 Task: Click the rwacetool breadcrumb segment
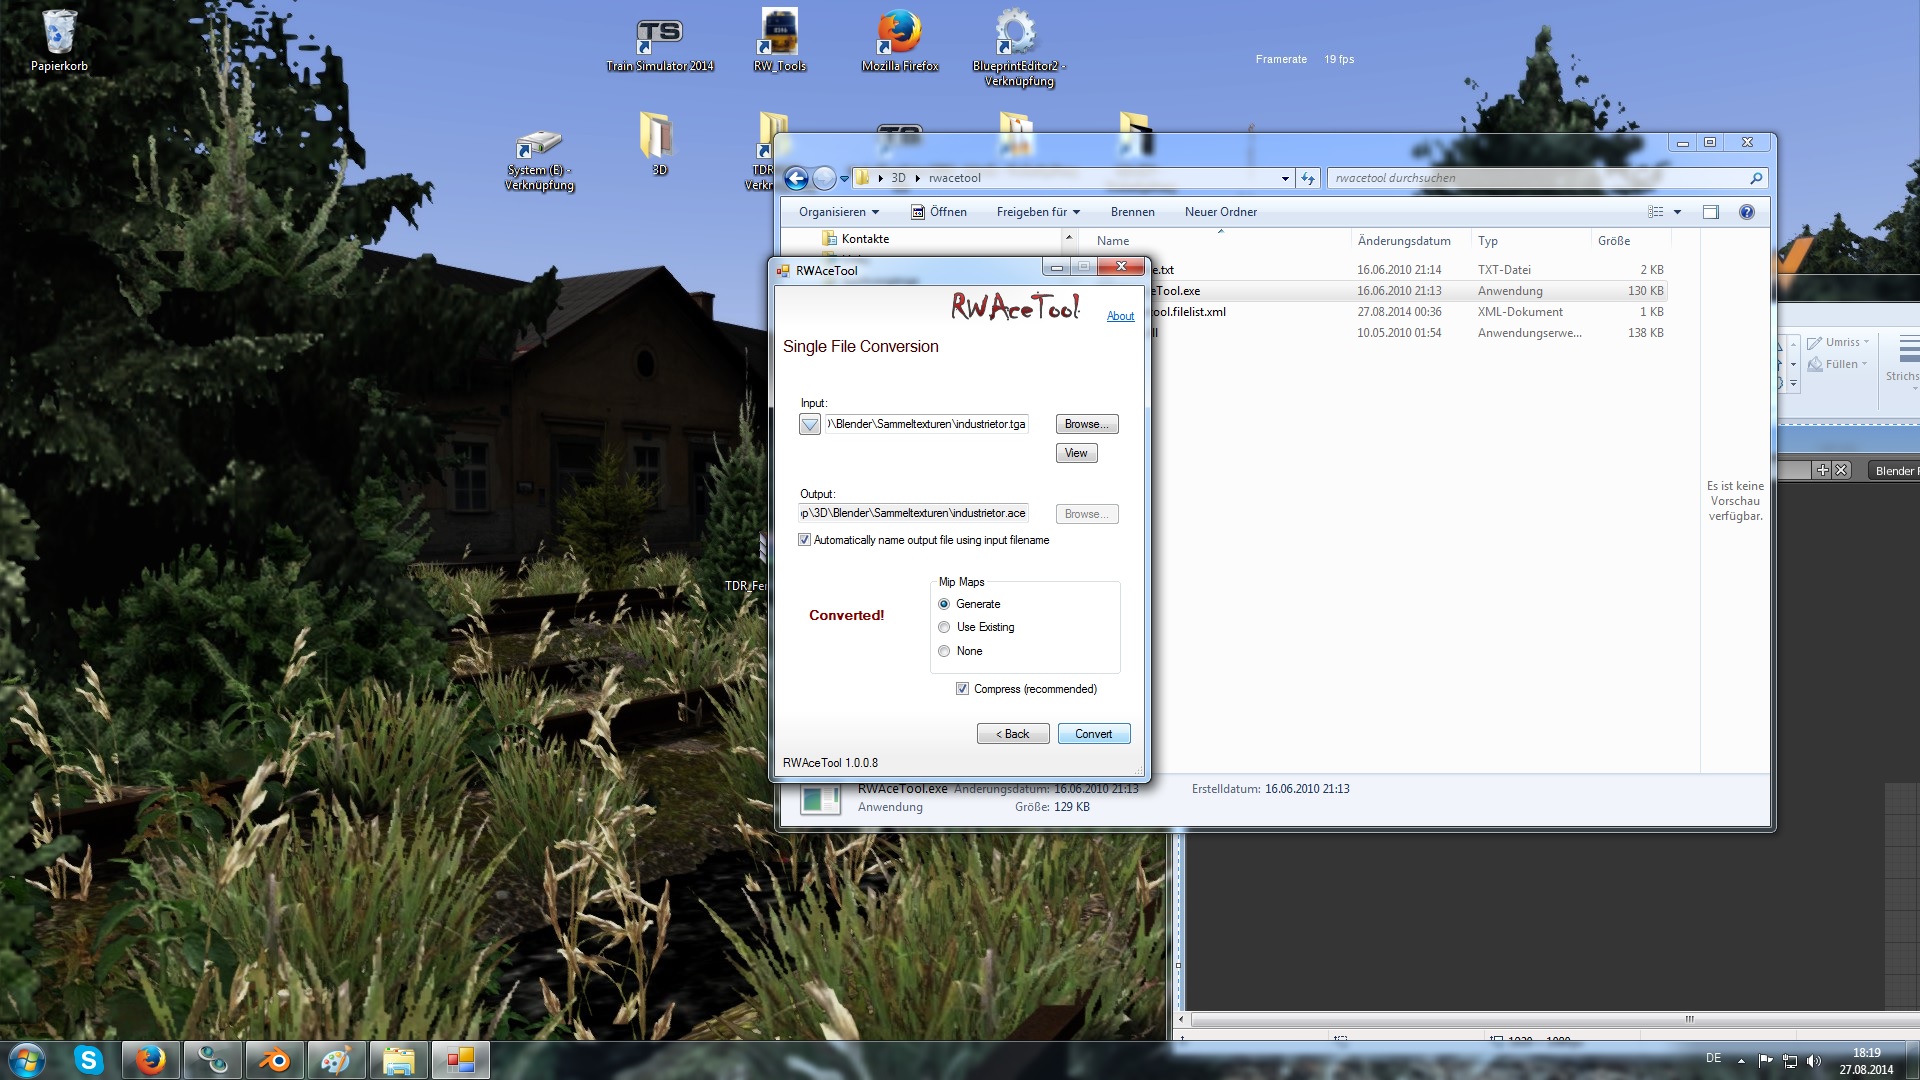pos(954,178)
